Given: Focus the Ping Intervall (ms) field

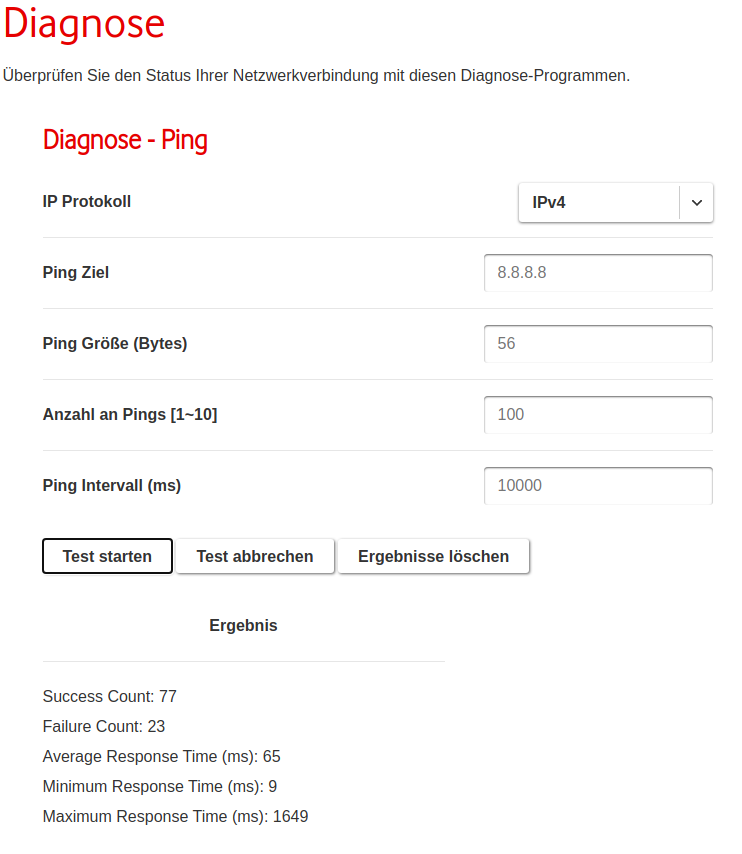Looking at the screenshot, I should [x=598, y=485].
